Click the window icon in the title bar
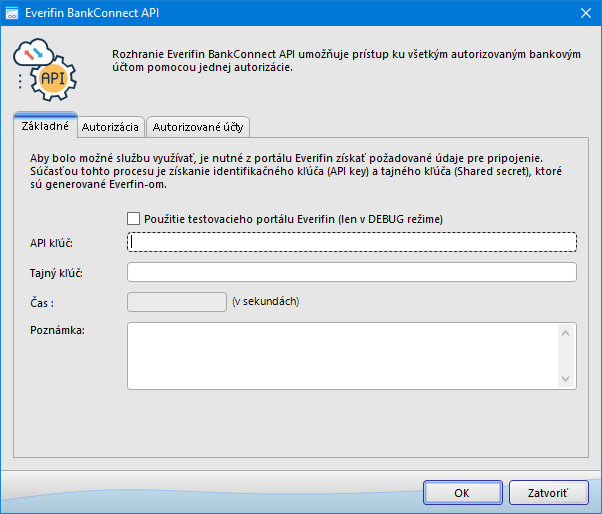This screenshot has width=602, height=514. point(12,13)
